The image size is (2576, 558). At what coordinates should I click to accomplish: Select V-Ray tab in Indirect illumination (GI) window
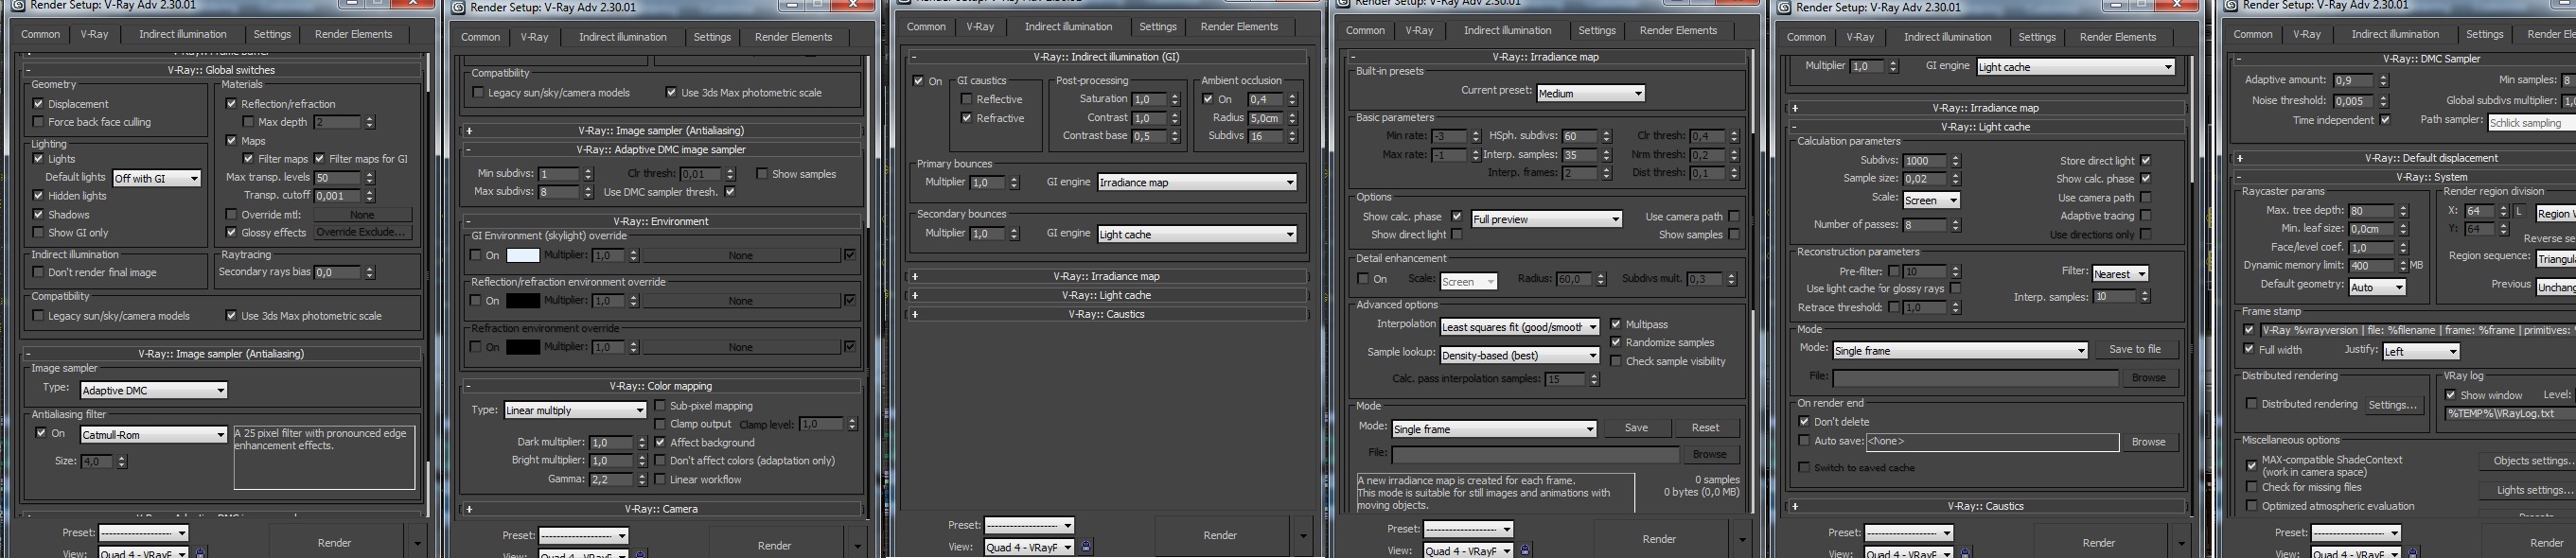tap(980, 27)
